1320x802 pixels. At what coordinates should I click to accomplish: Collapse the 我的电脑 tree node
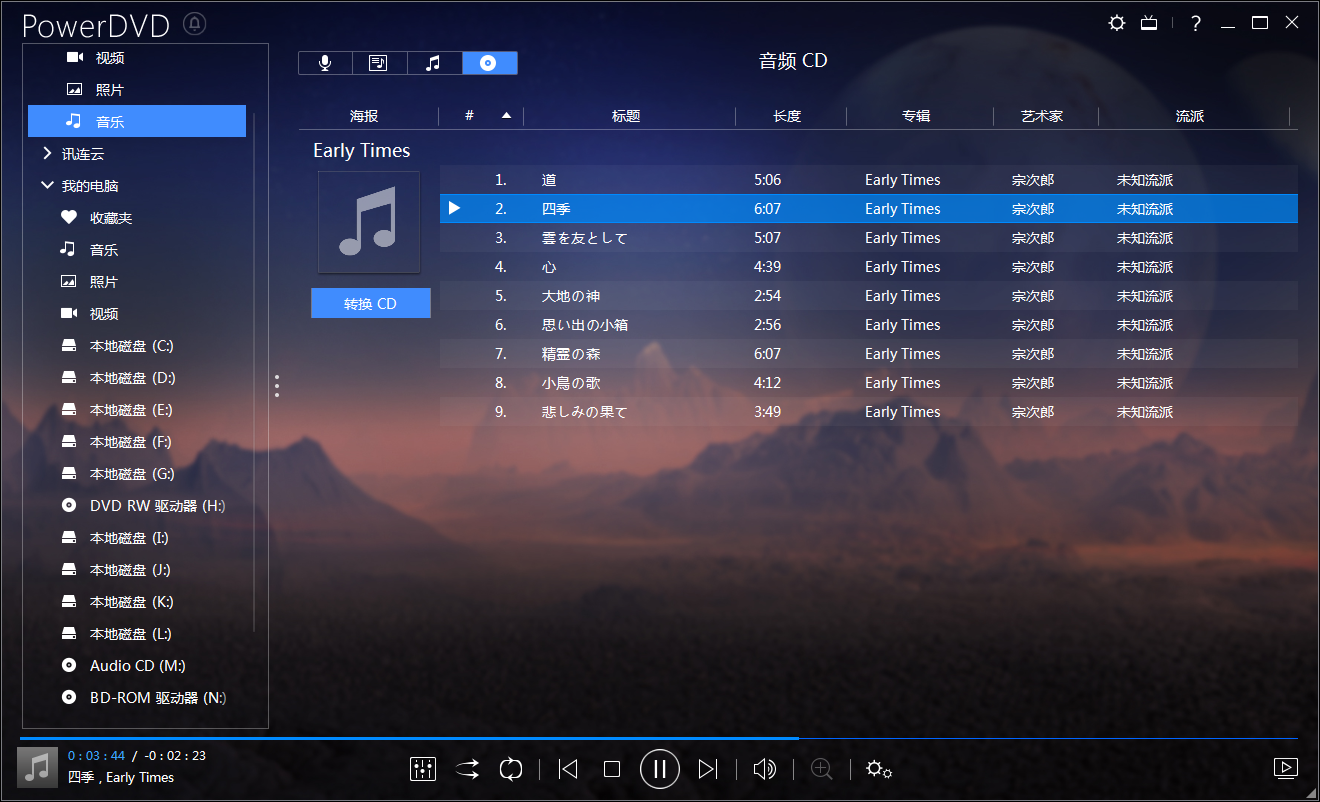coord(47,186)
